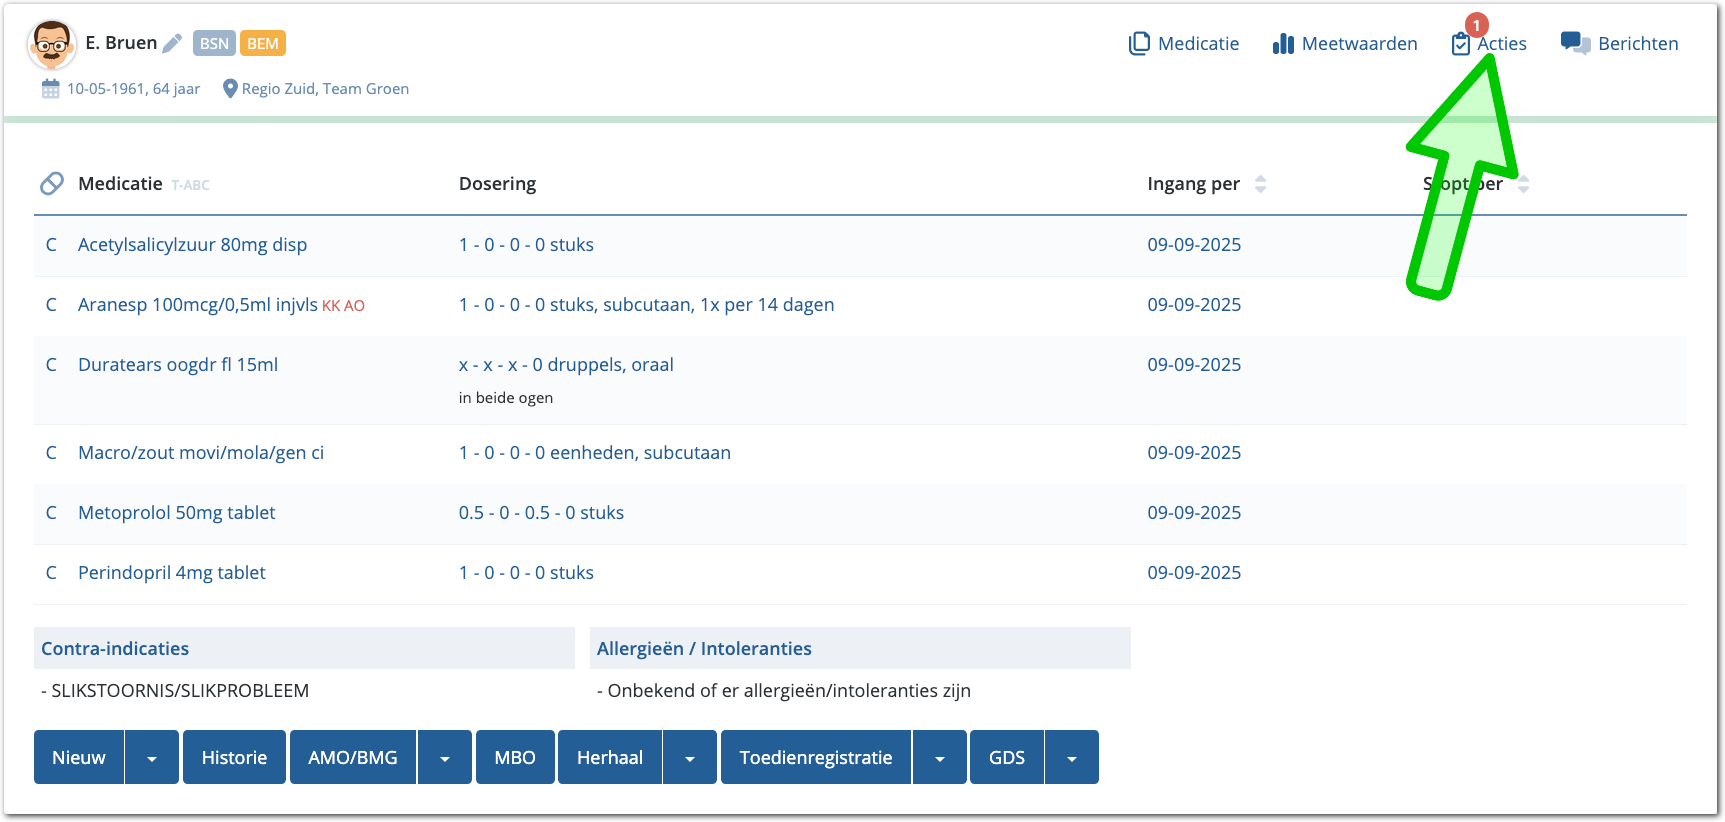Expand the Nieuw button dropdown arrow
This screenshot has width=1725, height=822.
[152, 758]
